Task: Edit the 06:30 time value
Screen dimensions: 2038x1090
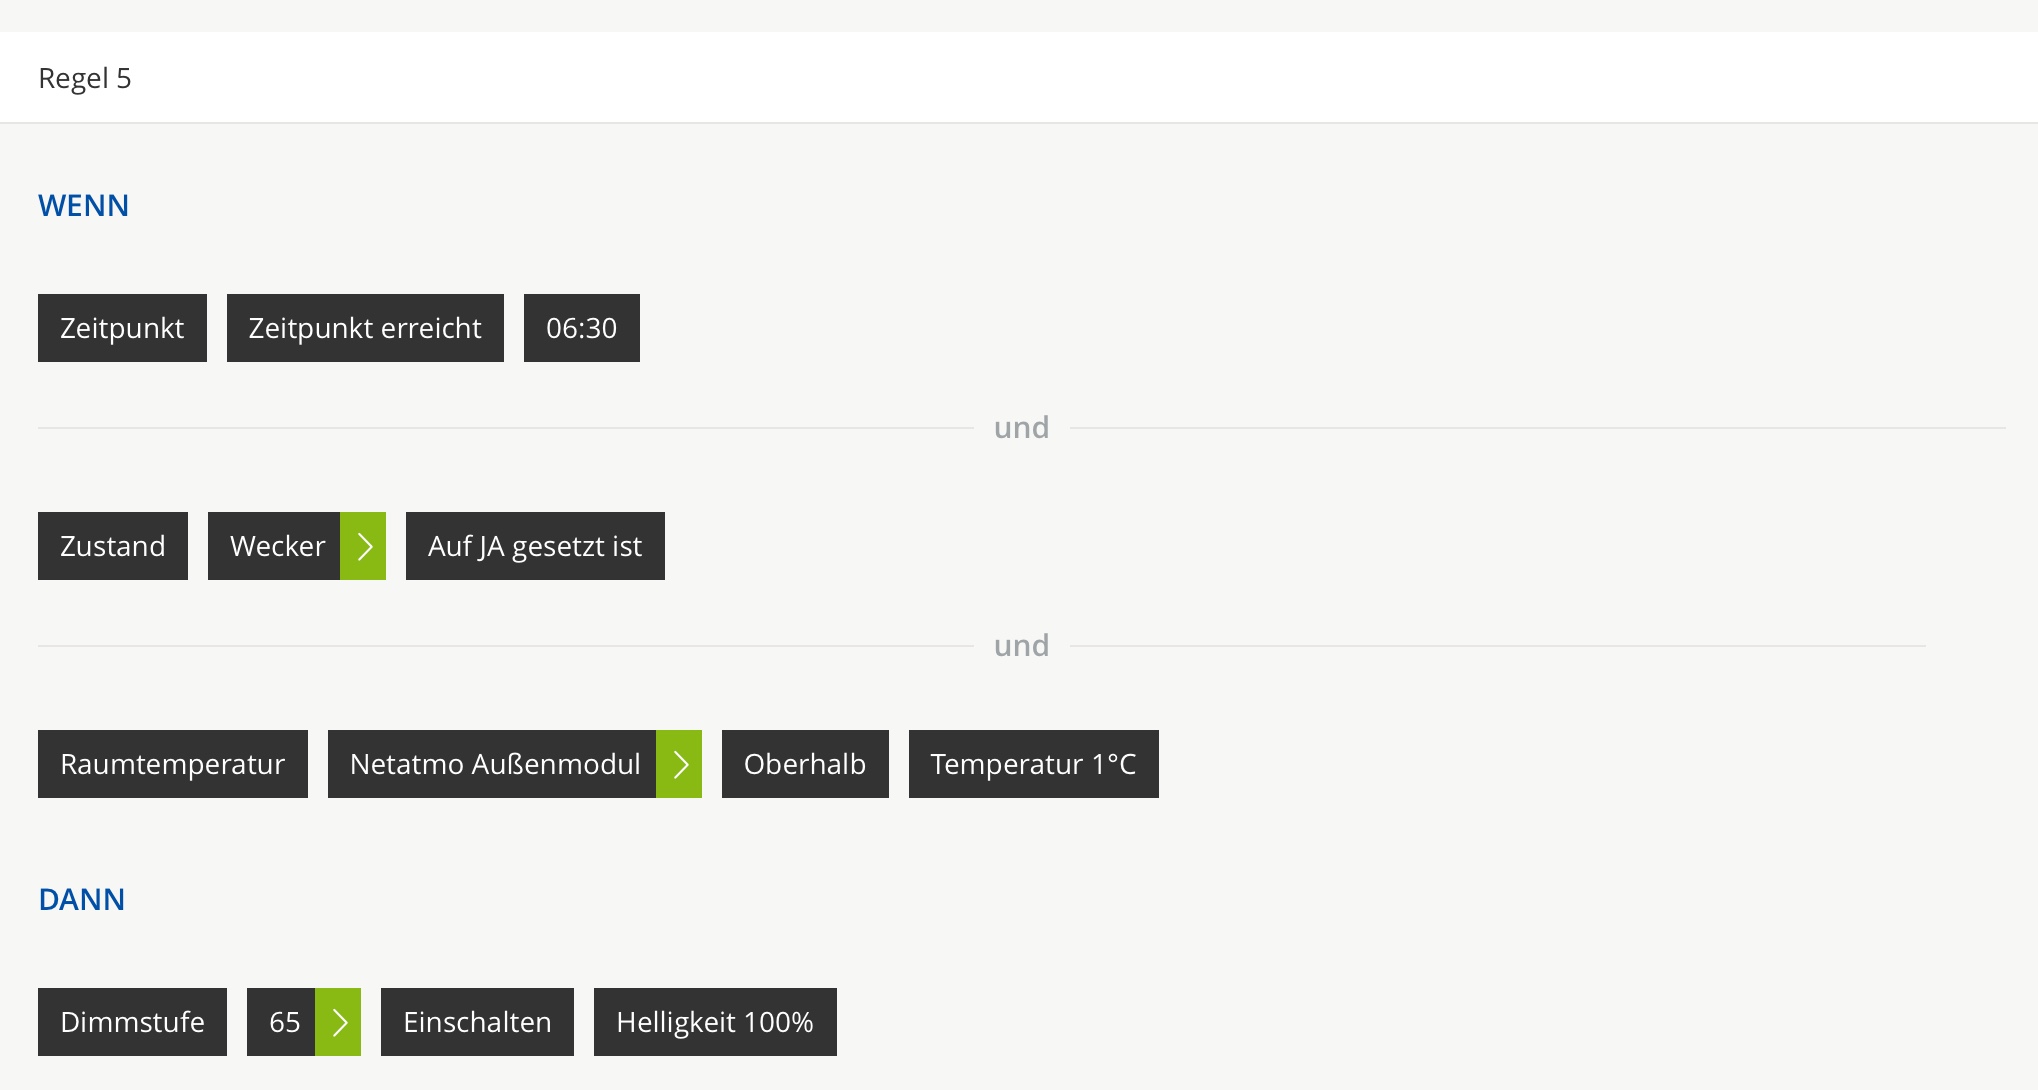Action: pyautogui.click(x=581, y=328)
